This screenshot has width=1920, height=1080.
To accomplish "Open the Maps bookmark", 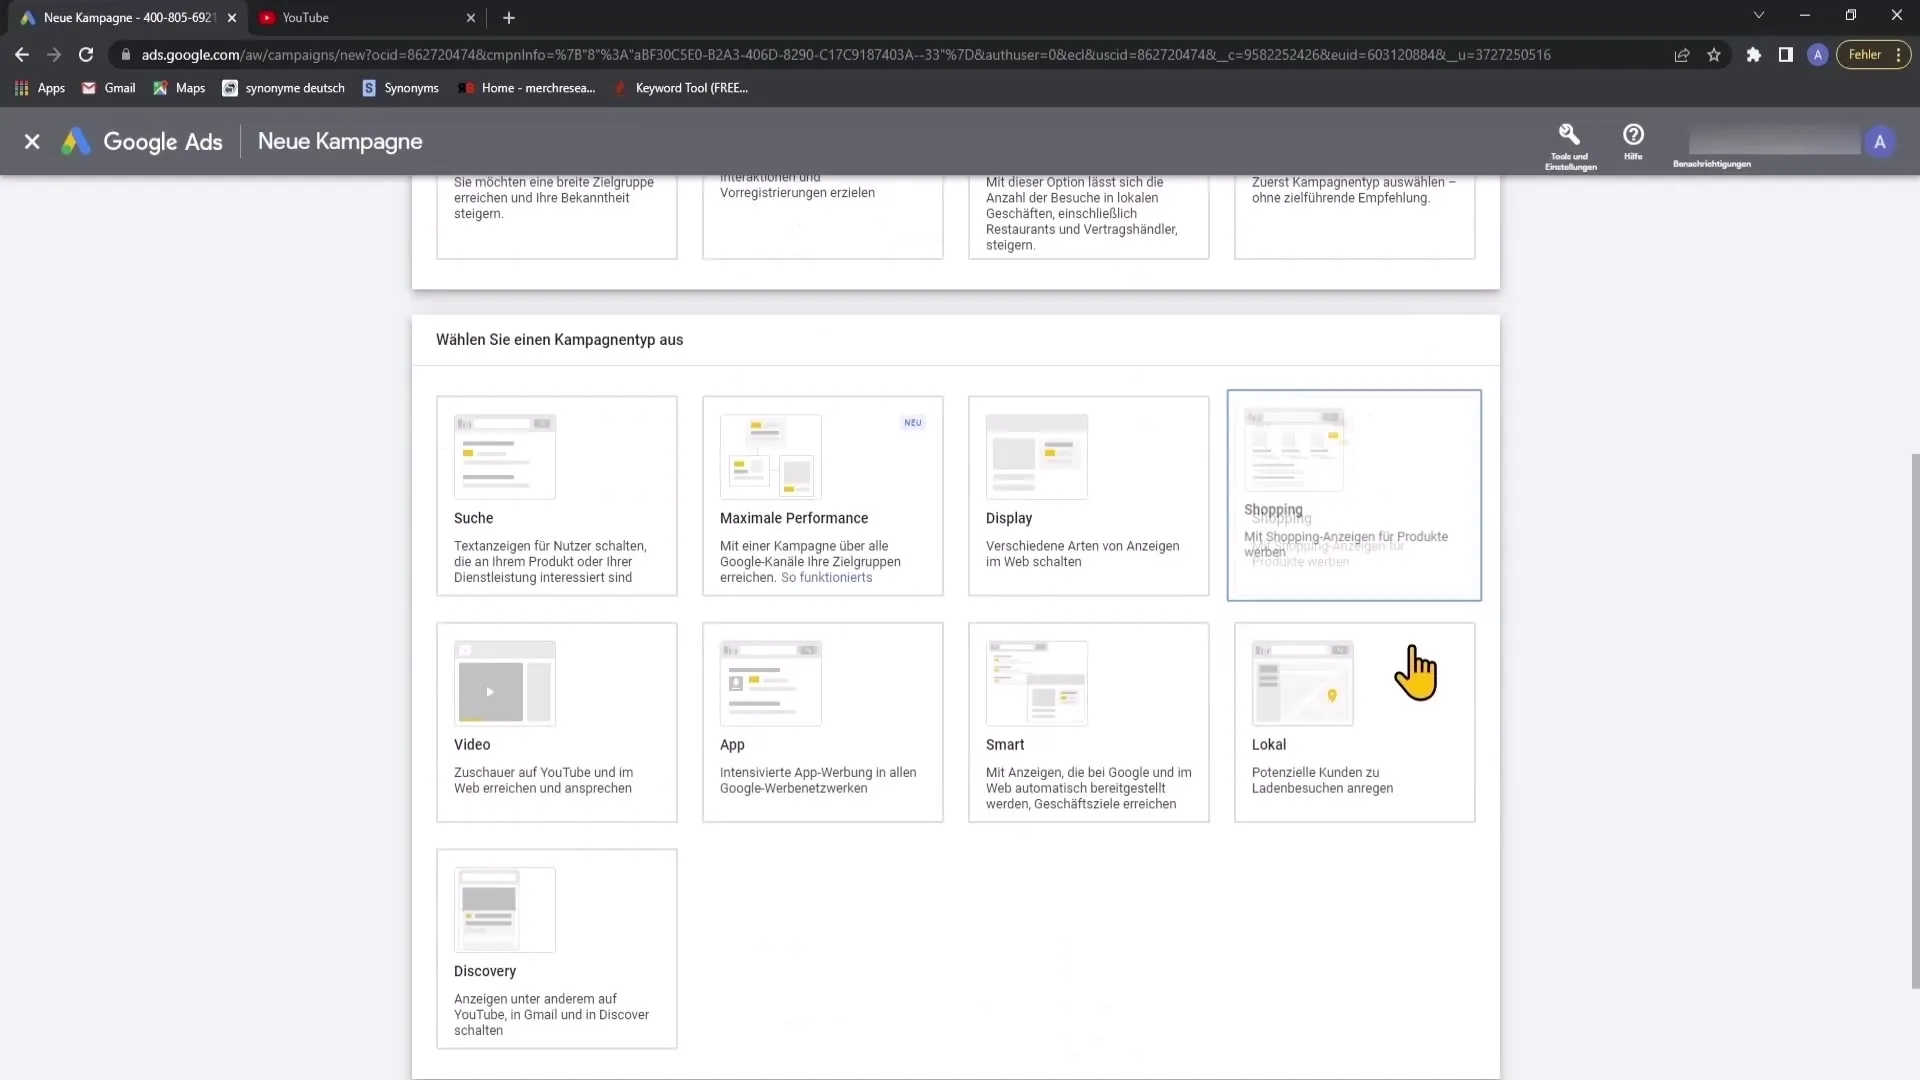I will click(x=179, y=88).
